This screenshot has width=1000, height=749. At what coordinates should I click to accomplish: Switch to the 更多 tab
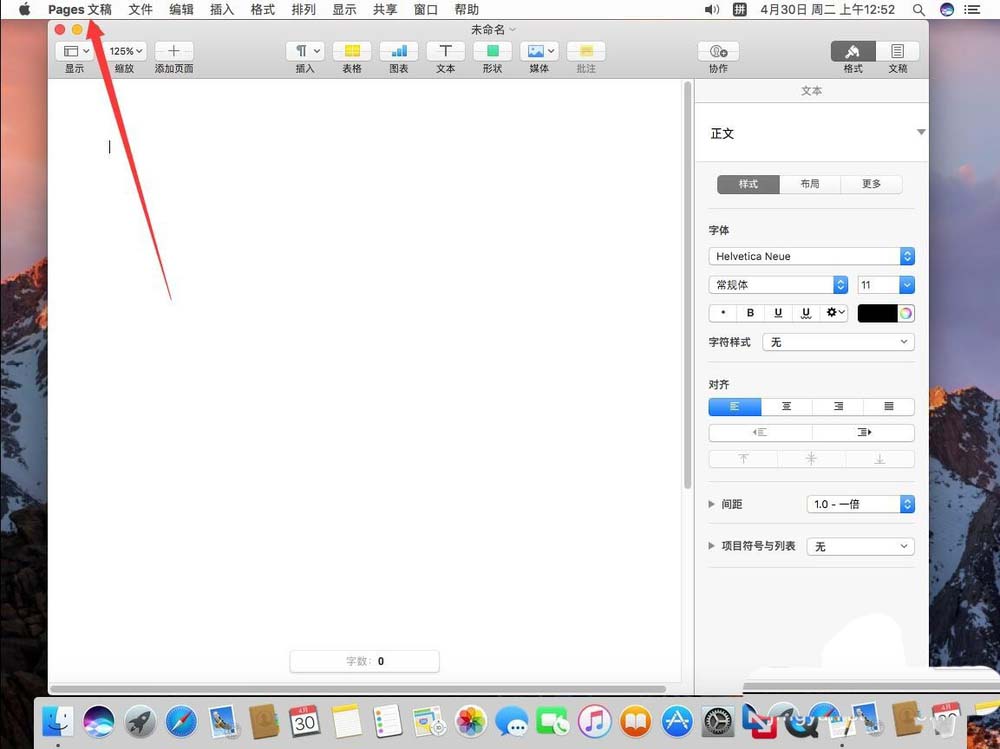[871, 184]
